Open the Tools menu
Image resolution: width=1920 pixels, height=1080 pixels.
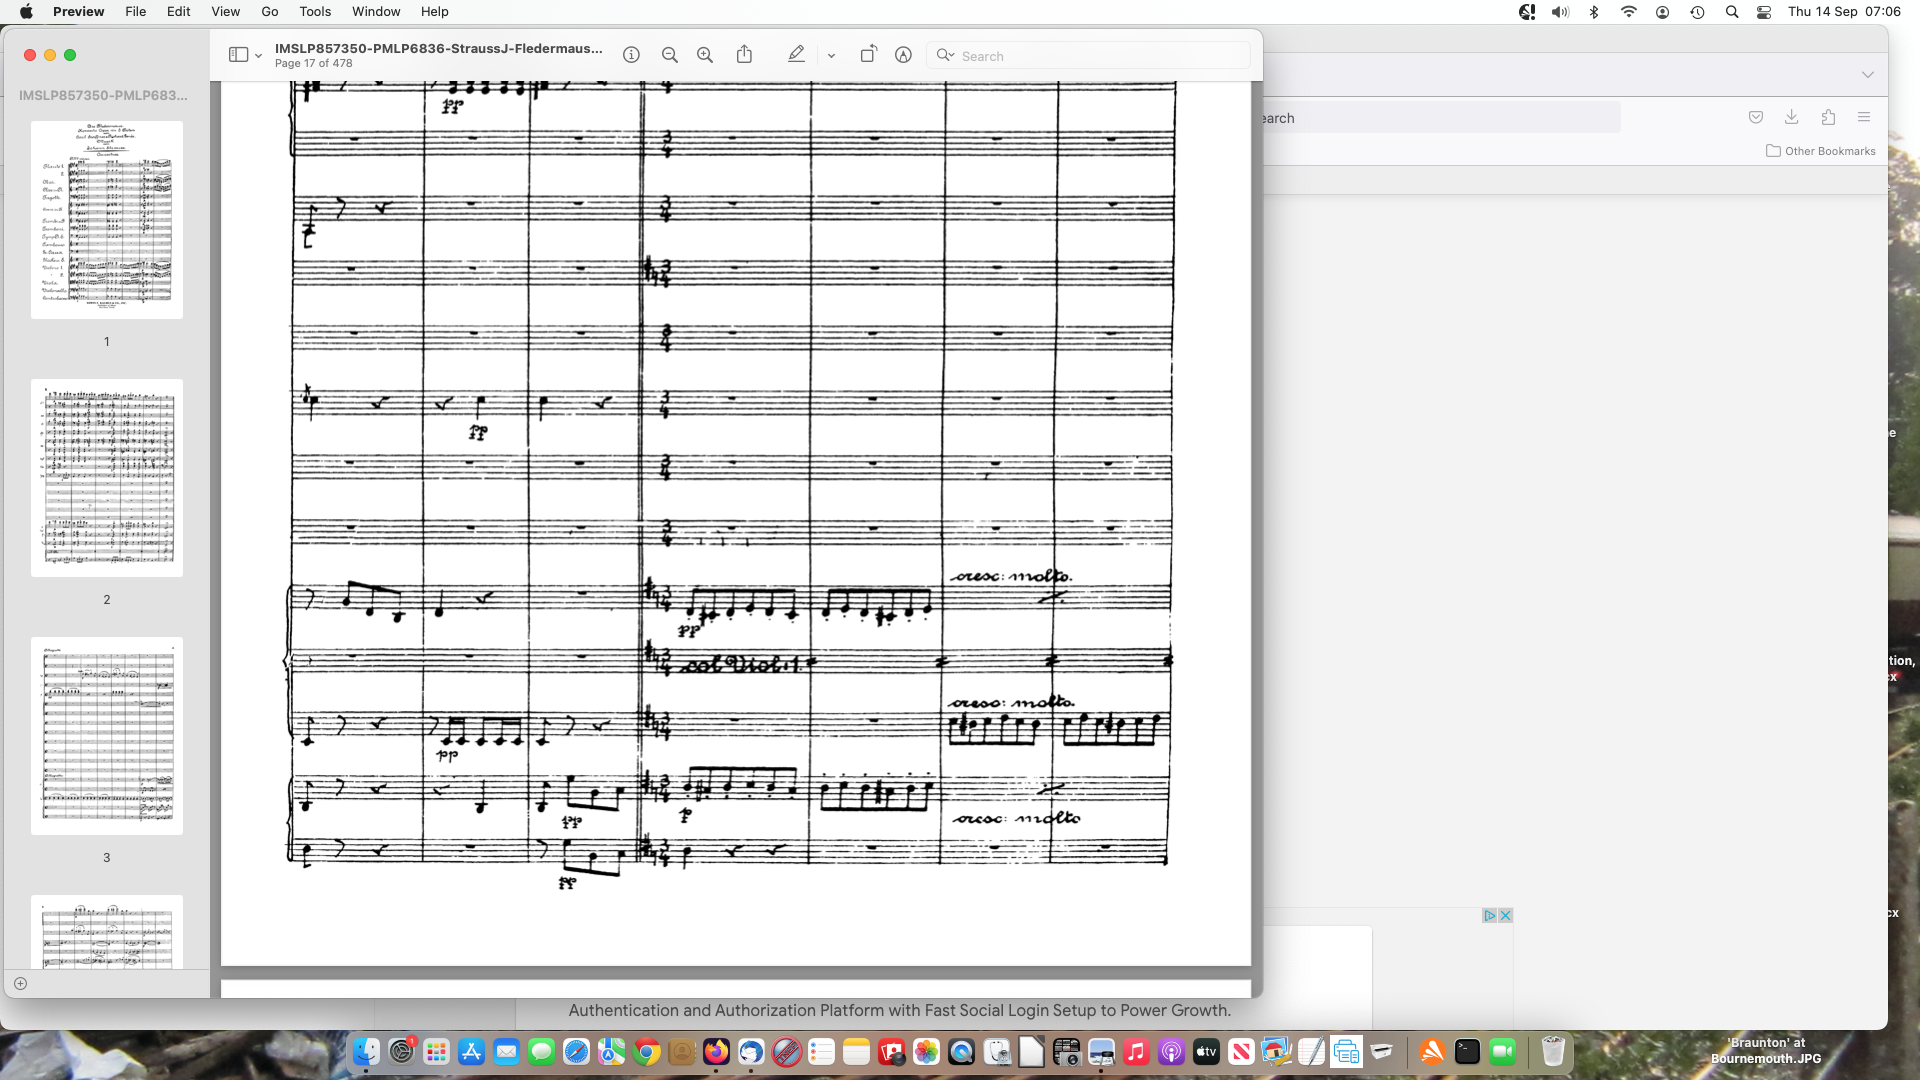click(x=315, y=12)
